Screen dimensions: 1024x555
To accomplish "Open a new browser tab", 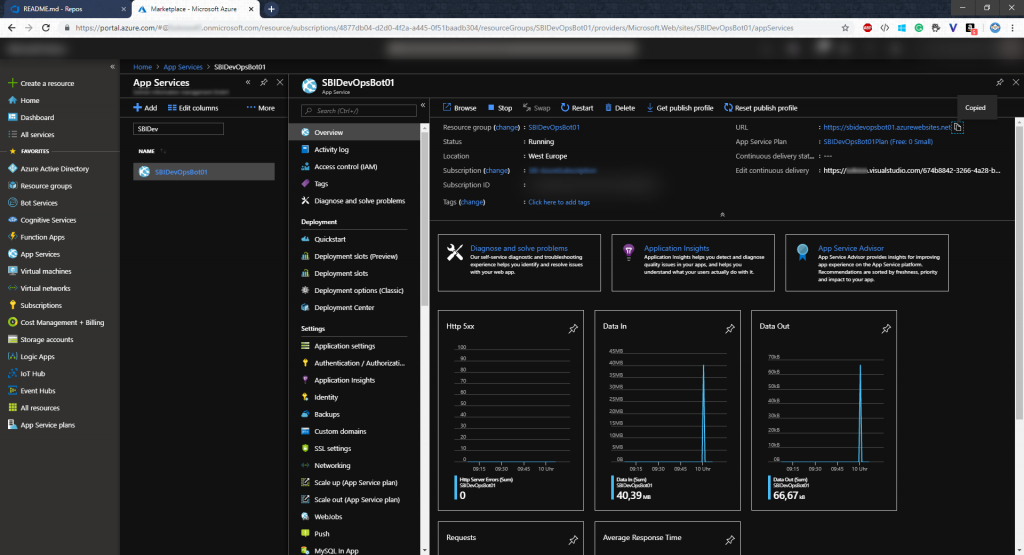I will [x=271, y=9].
